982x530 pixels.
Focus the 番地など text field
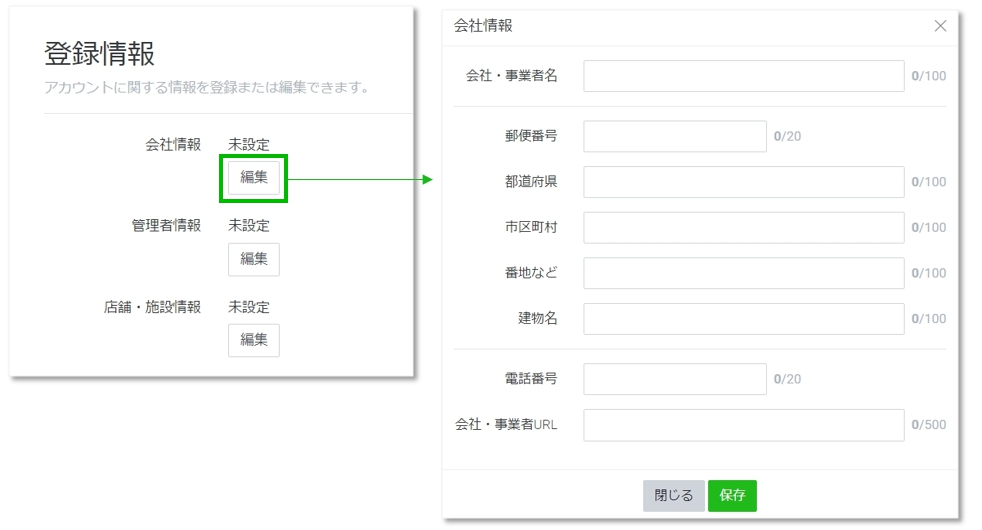[743, 273]
